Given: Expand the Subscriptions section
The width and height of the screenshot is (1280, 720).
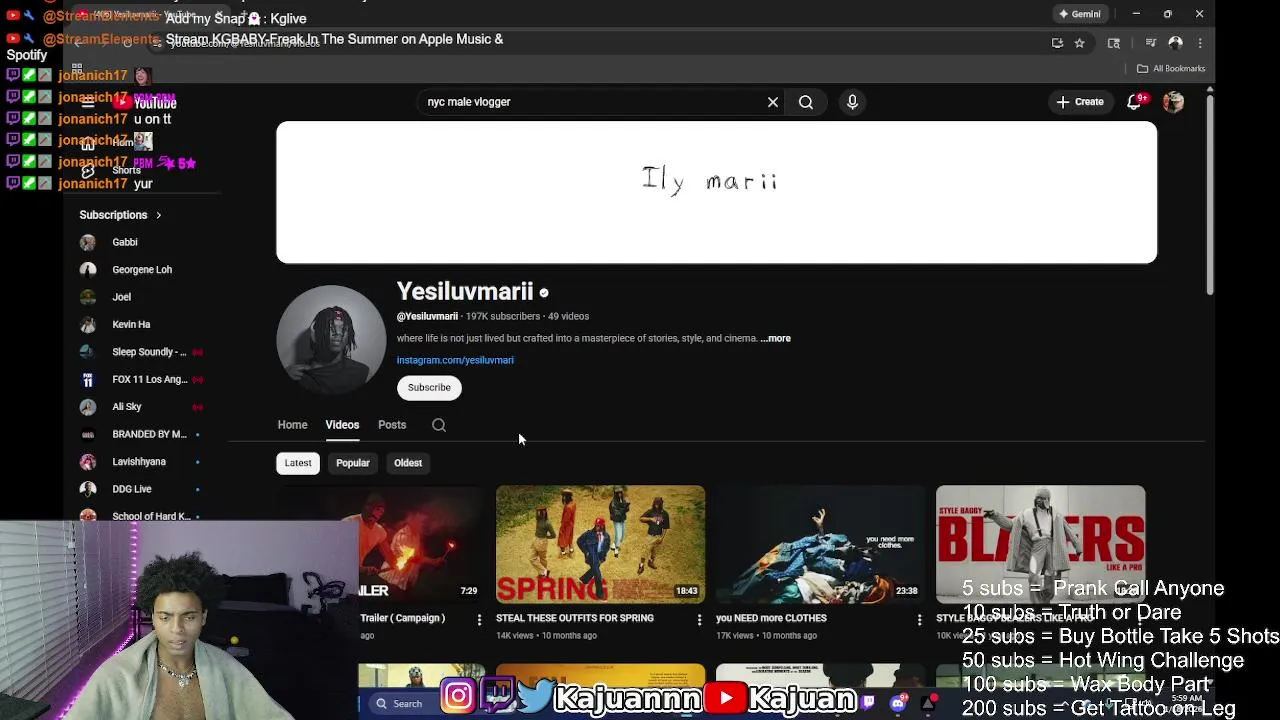Looking at the screenshot, I should pos(120,215).
